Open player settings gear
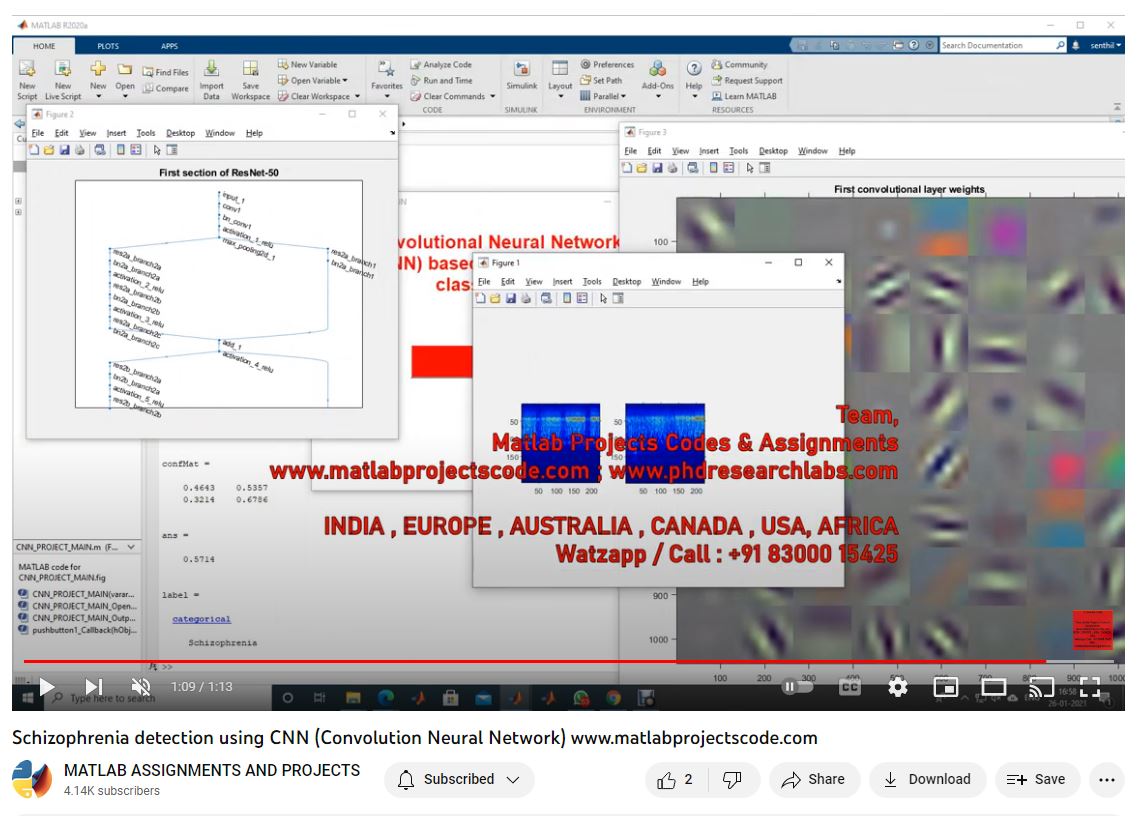 pos(897,686)
